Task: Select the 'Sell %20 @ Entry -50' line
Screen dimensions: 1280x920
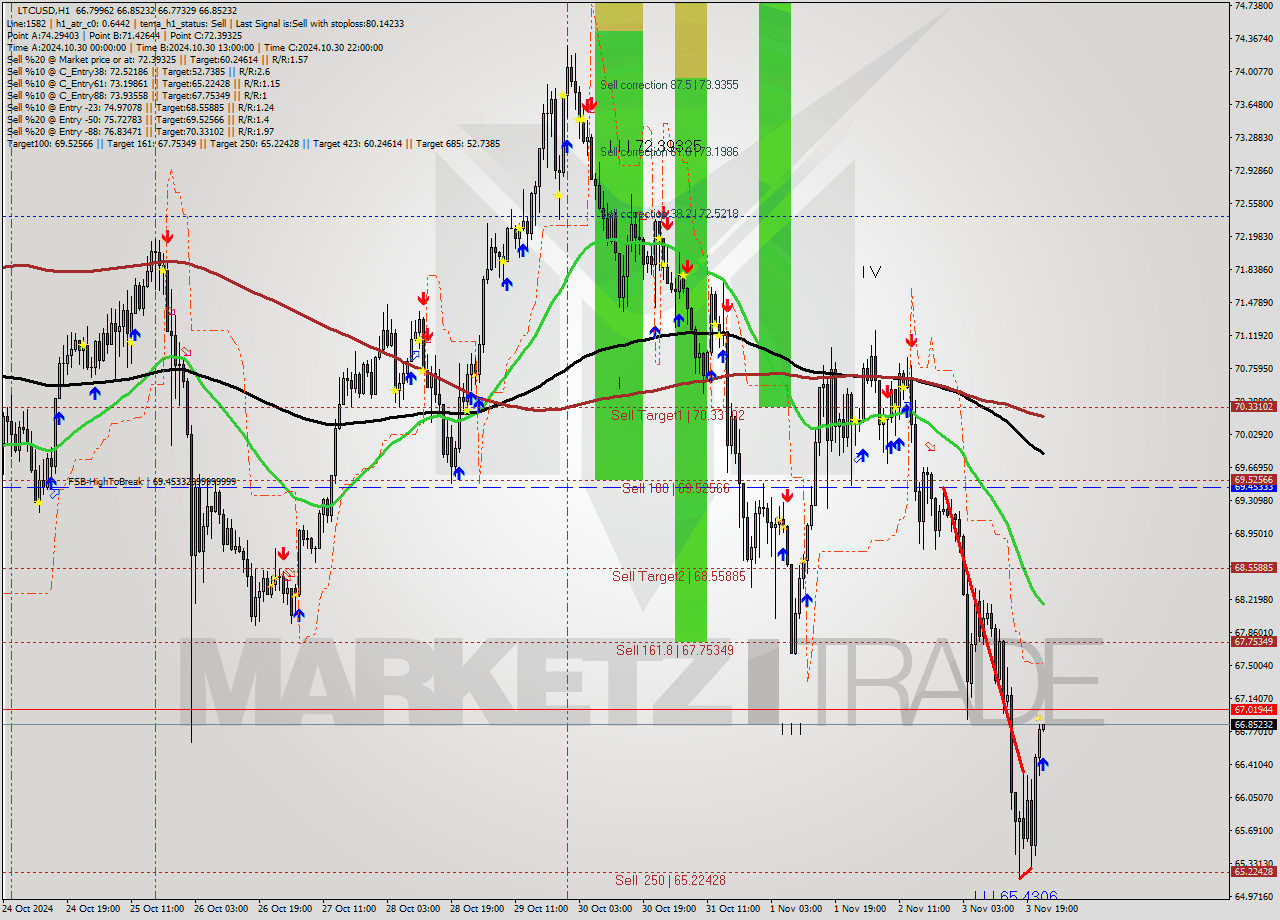Action: tap(137, 119)
